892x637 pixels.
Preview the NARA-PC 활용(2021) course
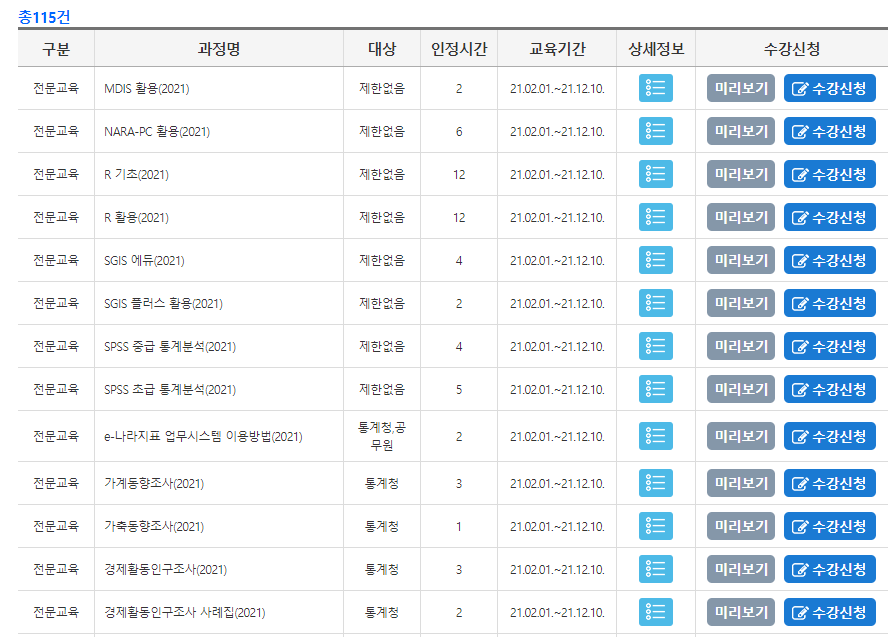741,131
